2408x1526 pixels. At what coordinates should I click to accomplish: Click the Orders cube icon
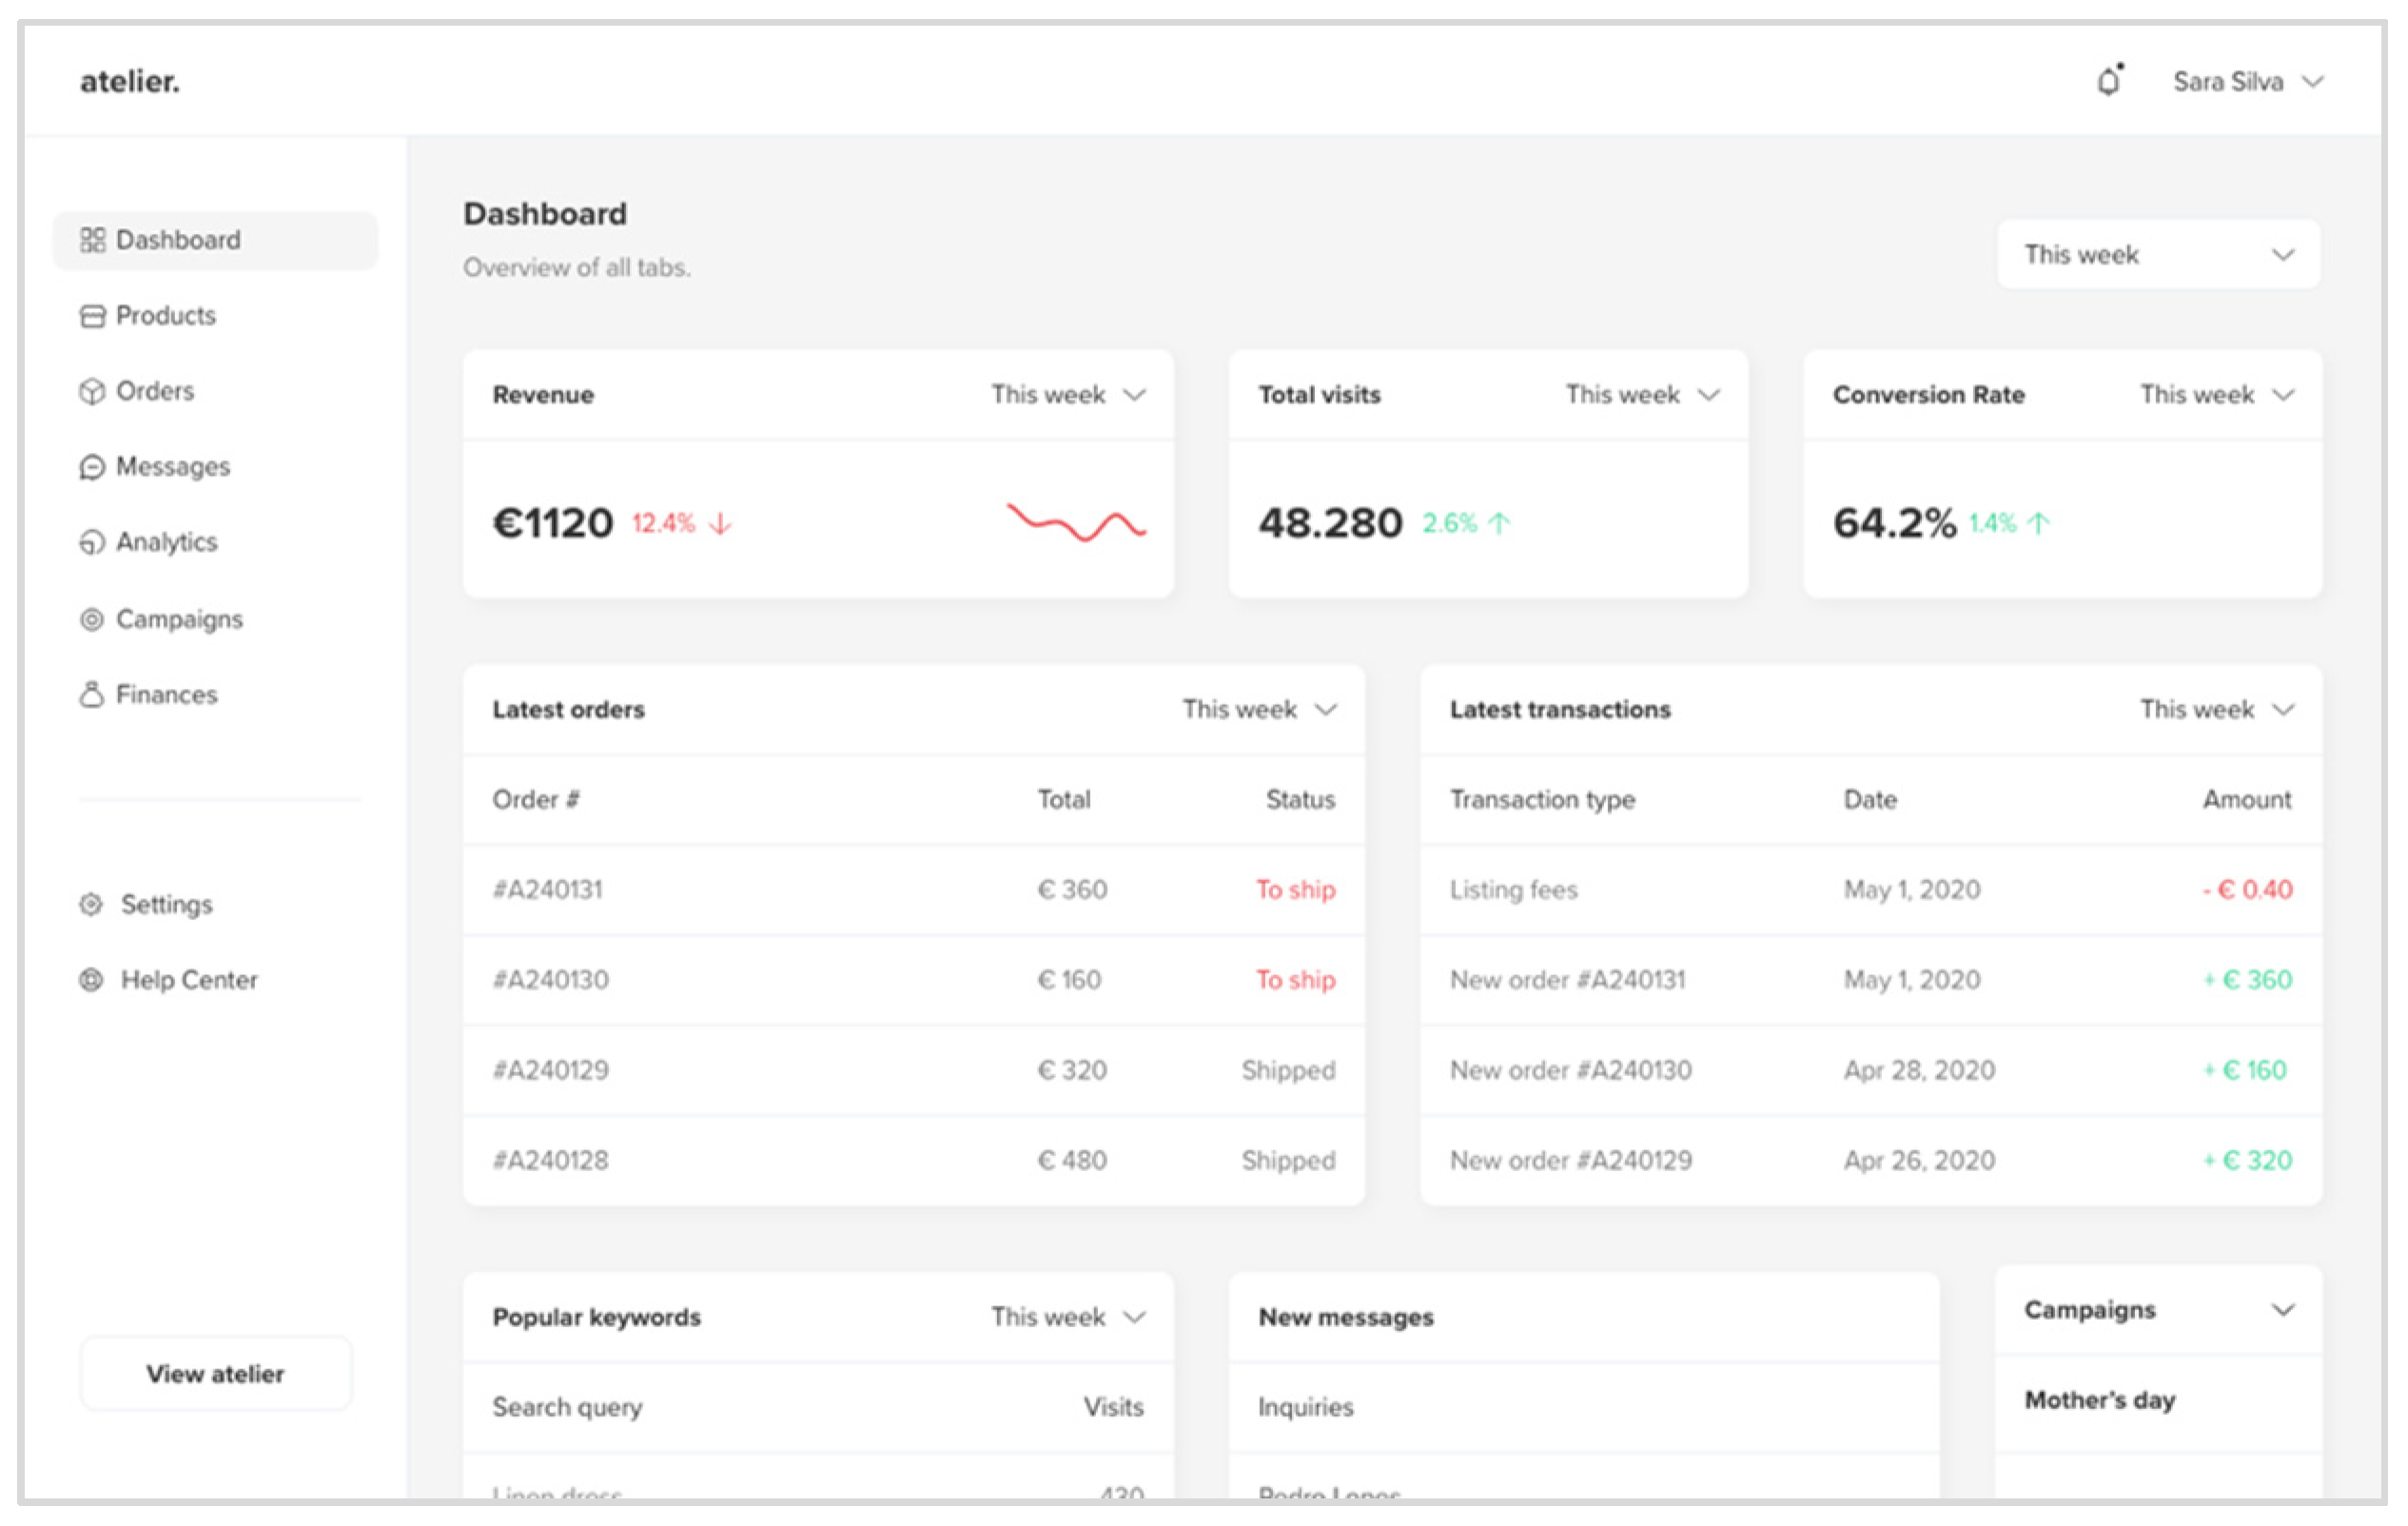92,392
